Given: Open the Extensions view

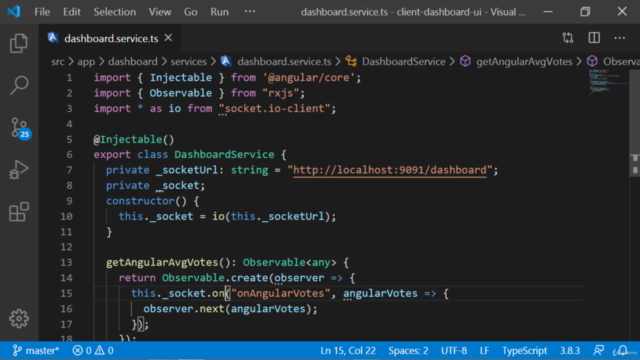Looking at the screenshot, I should click(19, 212).
